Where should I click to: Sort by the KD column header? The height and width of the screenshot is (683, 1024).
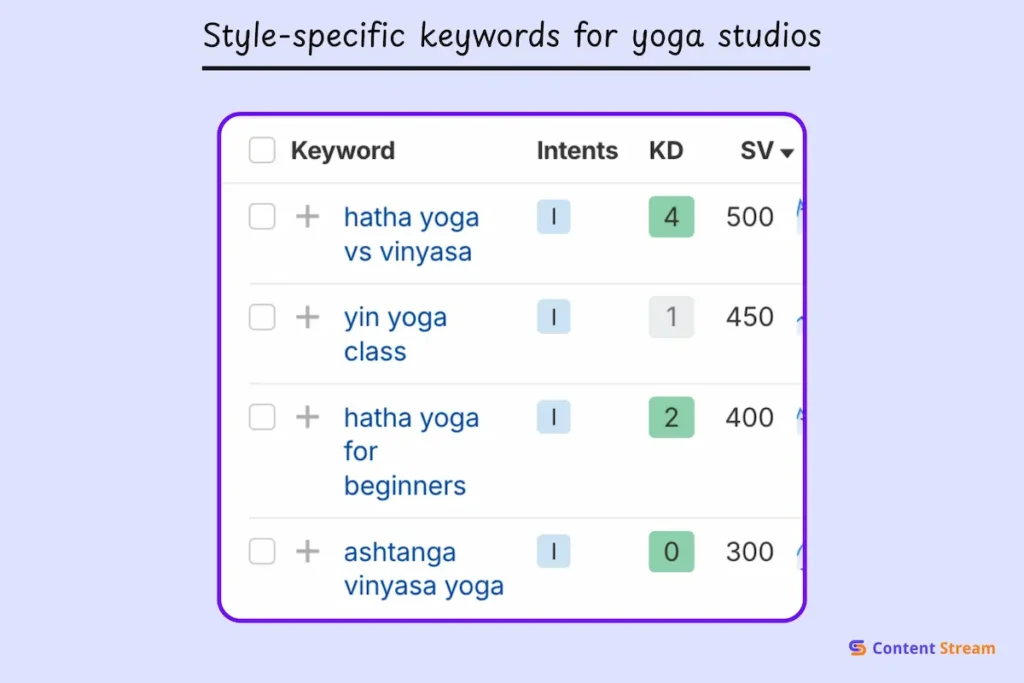(x=668, y=150)
